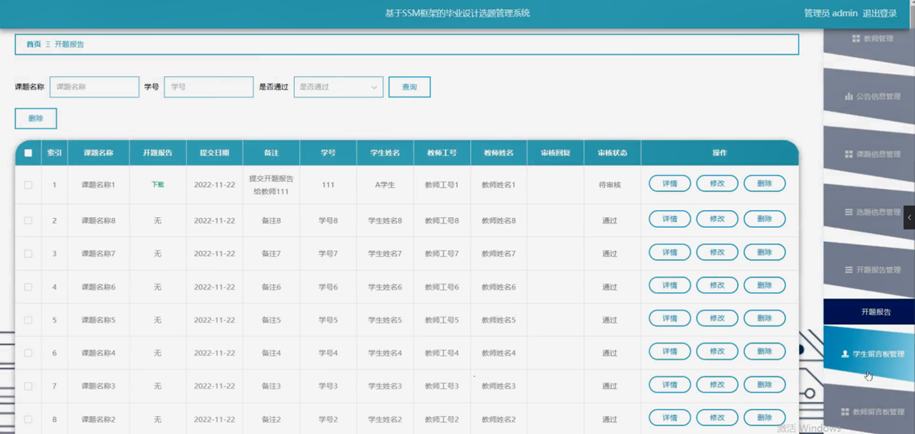The height and width of the screenshot is (434, 915).
Task: Click the 删除 button above the table
Action: pyautogui.click(x=36, y=118)
